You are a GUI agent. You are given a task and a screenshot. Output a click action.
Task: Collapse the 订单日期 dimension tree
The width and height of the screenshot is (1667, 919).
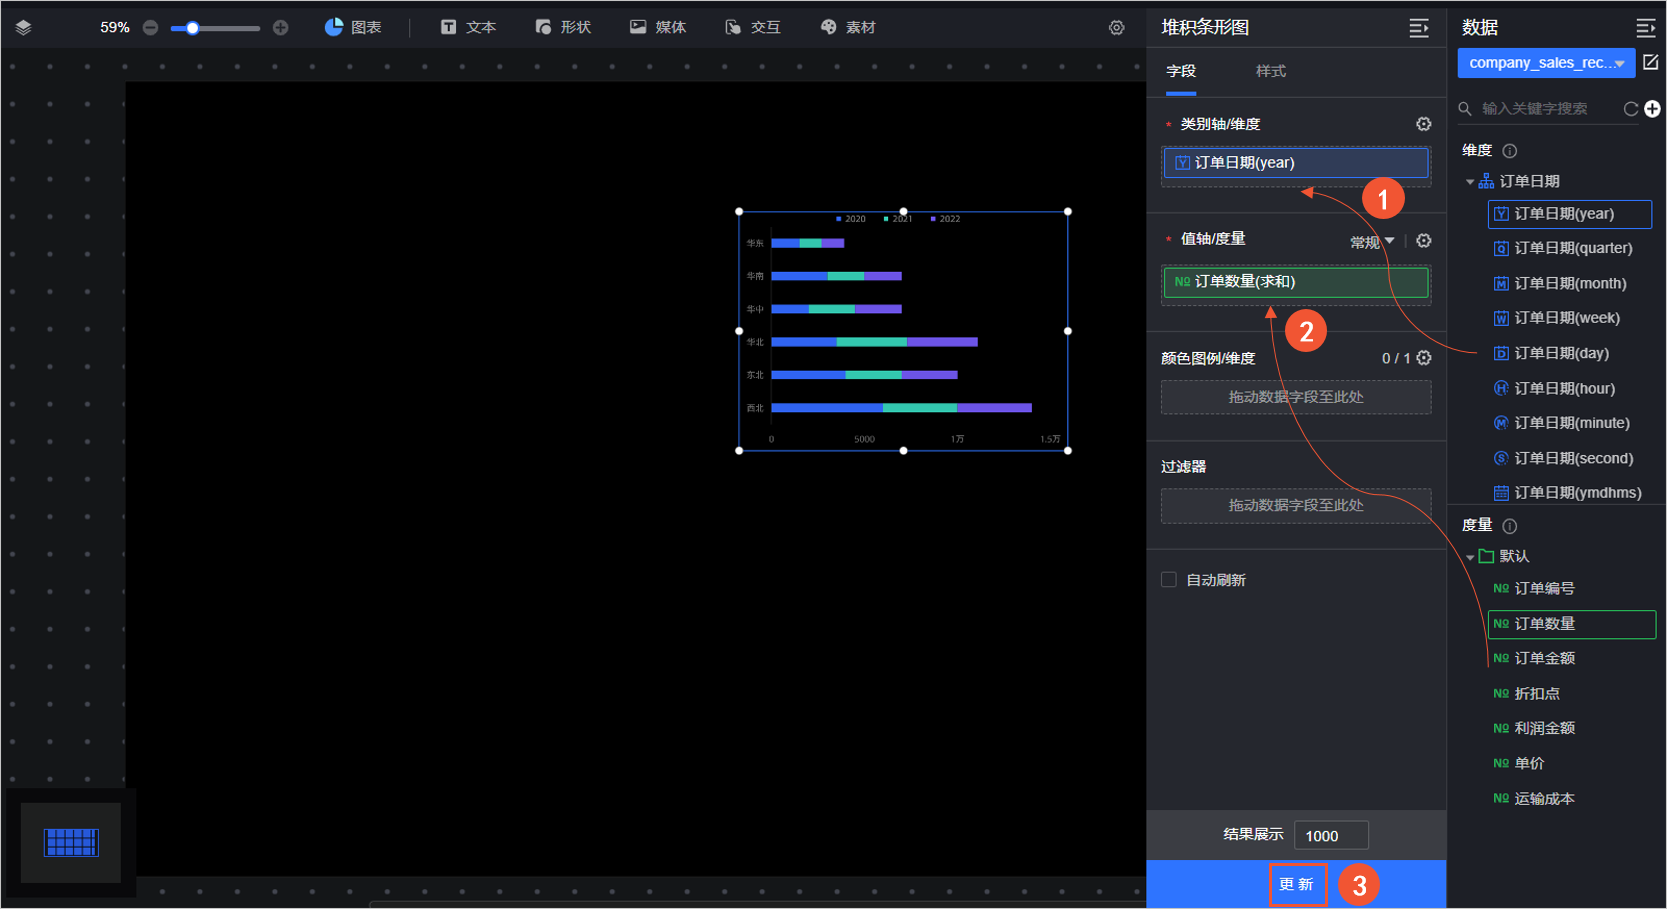pyautogui.click(x=1470, y=182)
